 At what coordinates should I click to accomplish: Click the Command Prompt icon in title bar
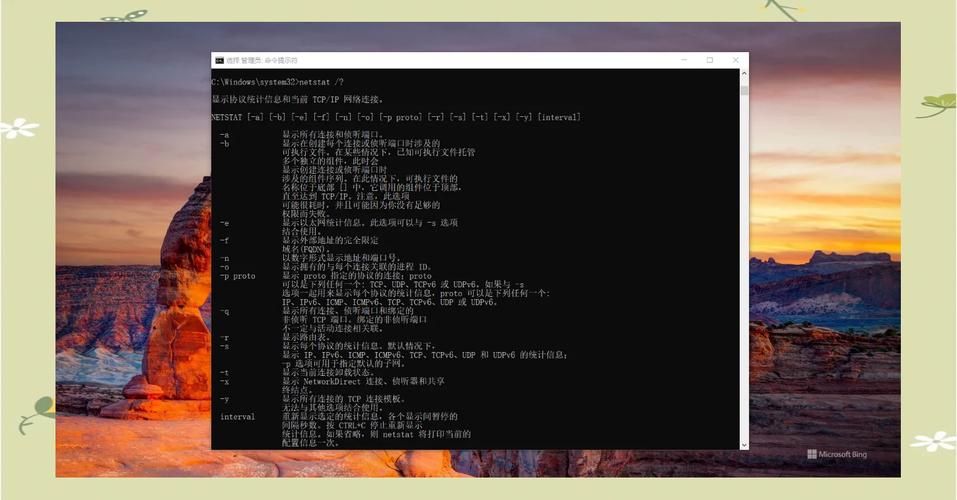[219, 60]
